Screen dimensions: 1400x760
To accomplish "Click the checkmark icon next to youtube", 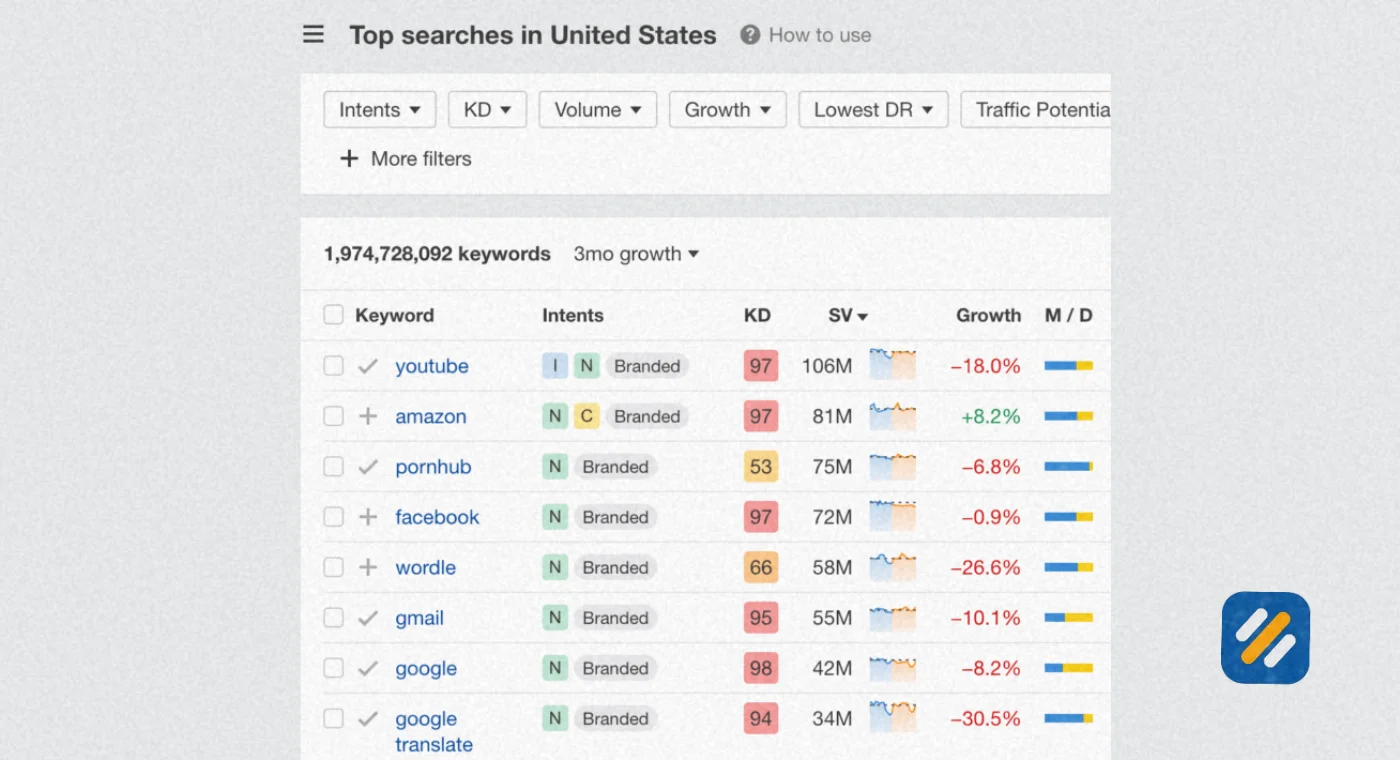I will coord(368,366).
